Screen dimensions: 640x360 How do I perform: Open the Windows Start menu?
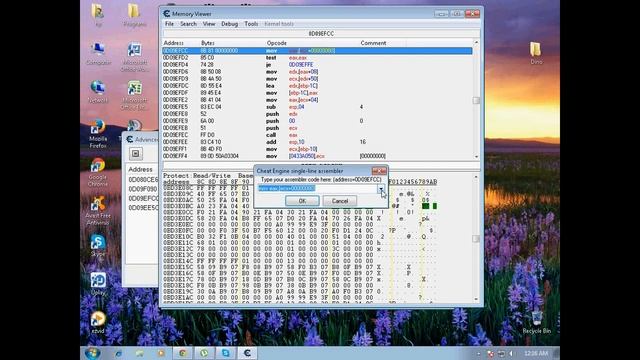click(x=93, y=353)
